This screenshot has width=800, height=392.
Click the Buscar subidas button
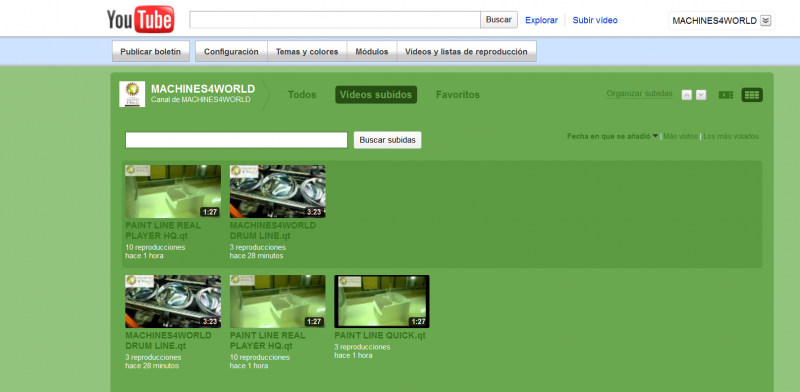(388, 140)
